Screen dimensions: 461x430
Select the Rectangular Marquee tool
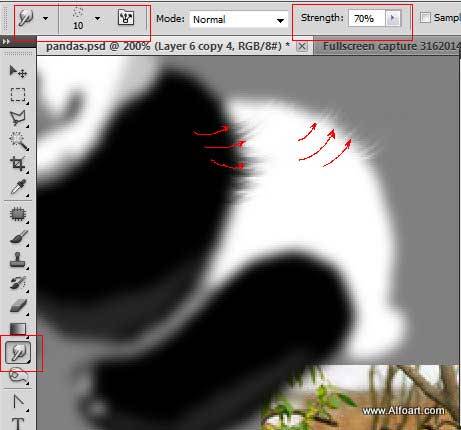tap(18, 95)
